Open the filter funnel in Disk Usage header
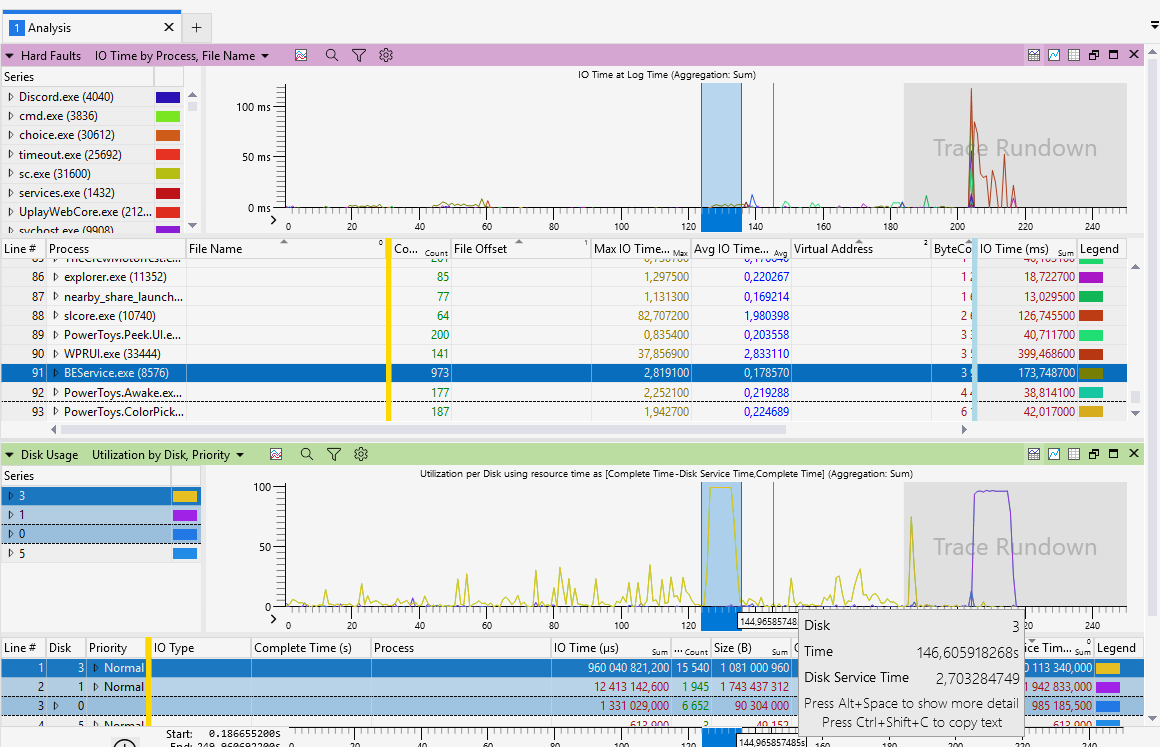 point(334,454)
